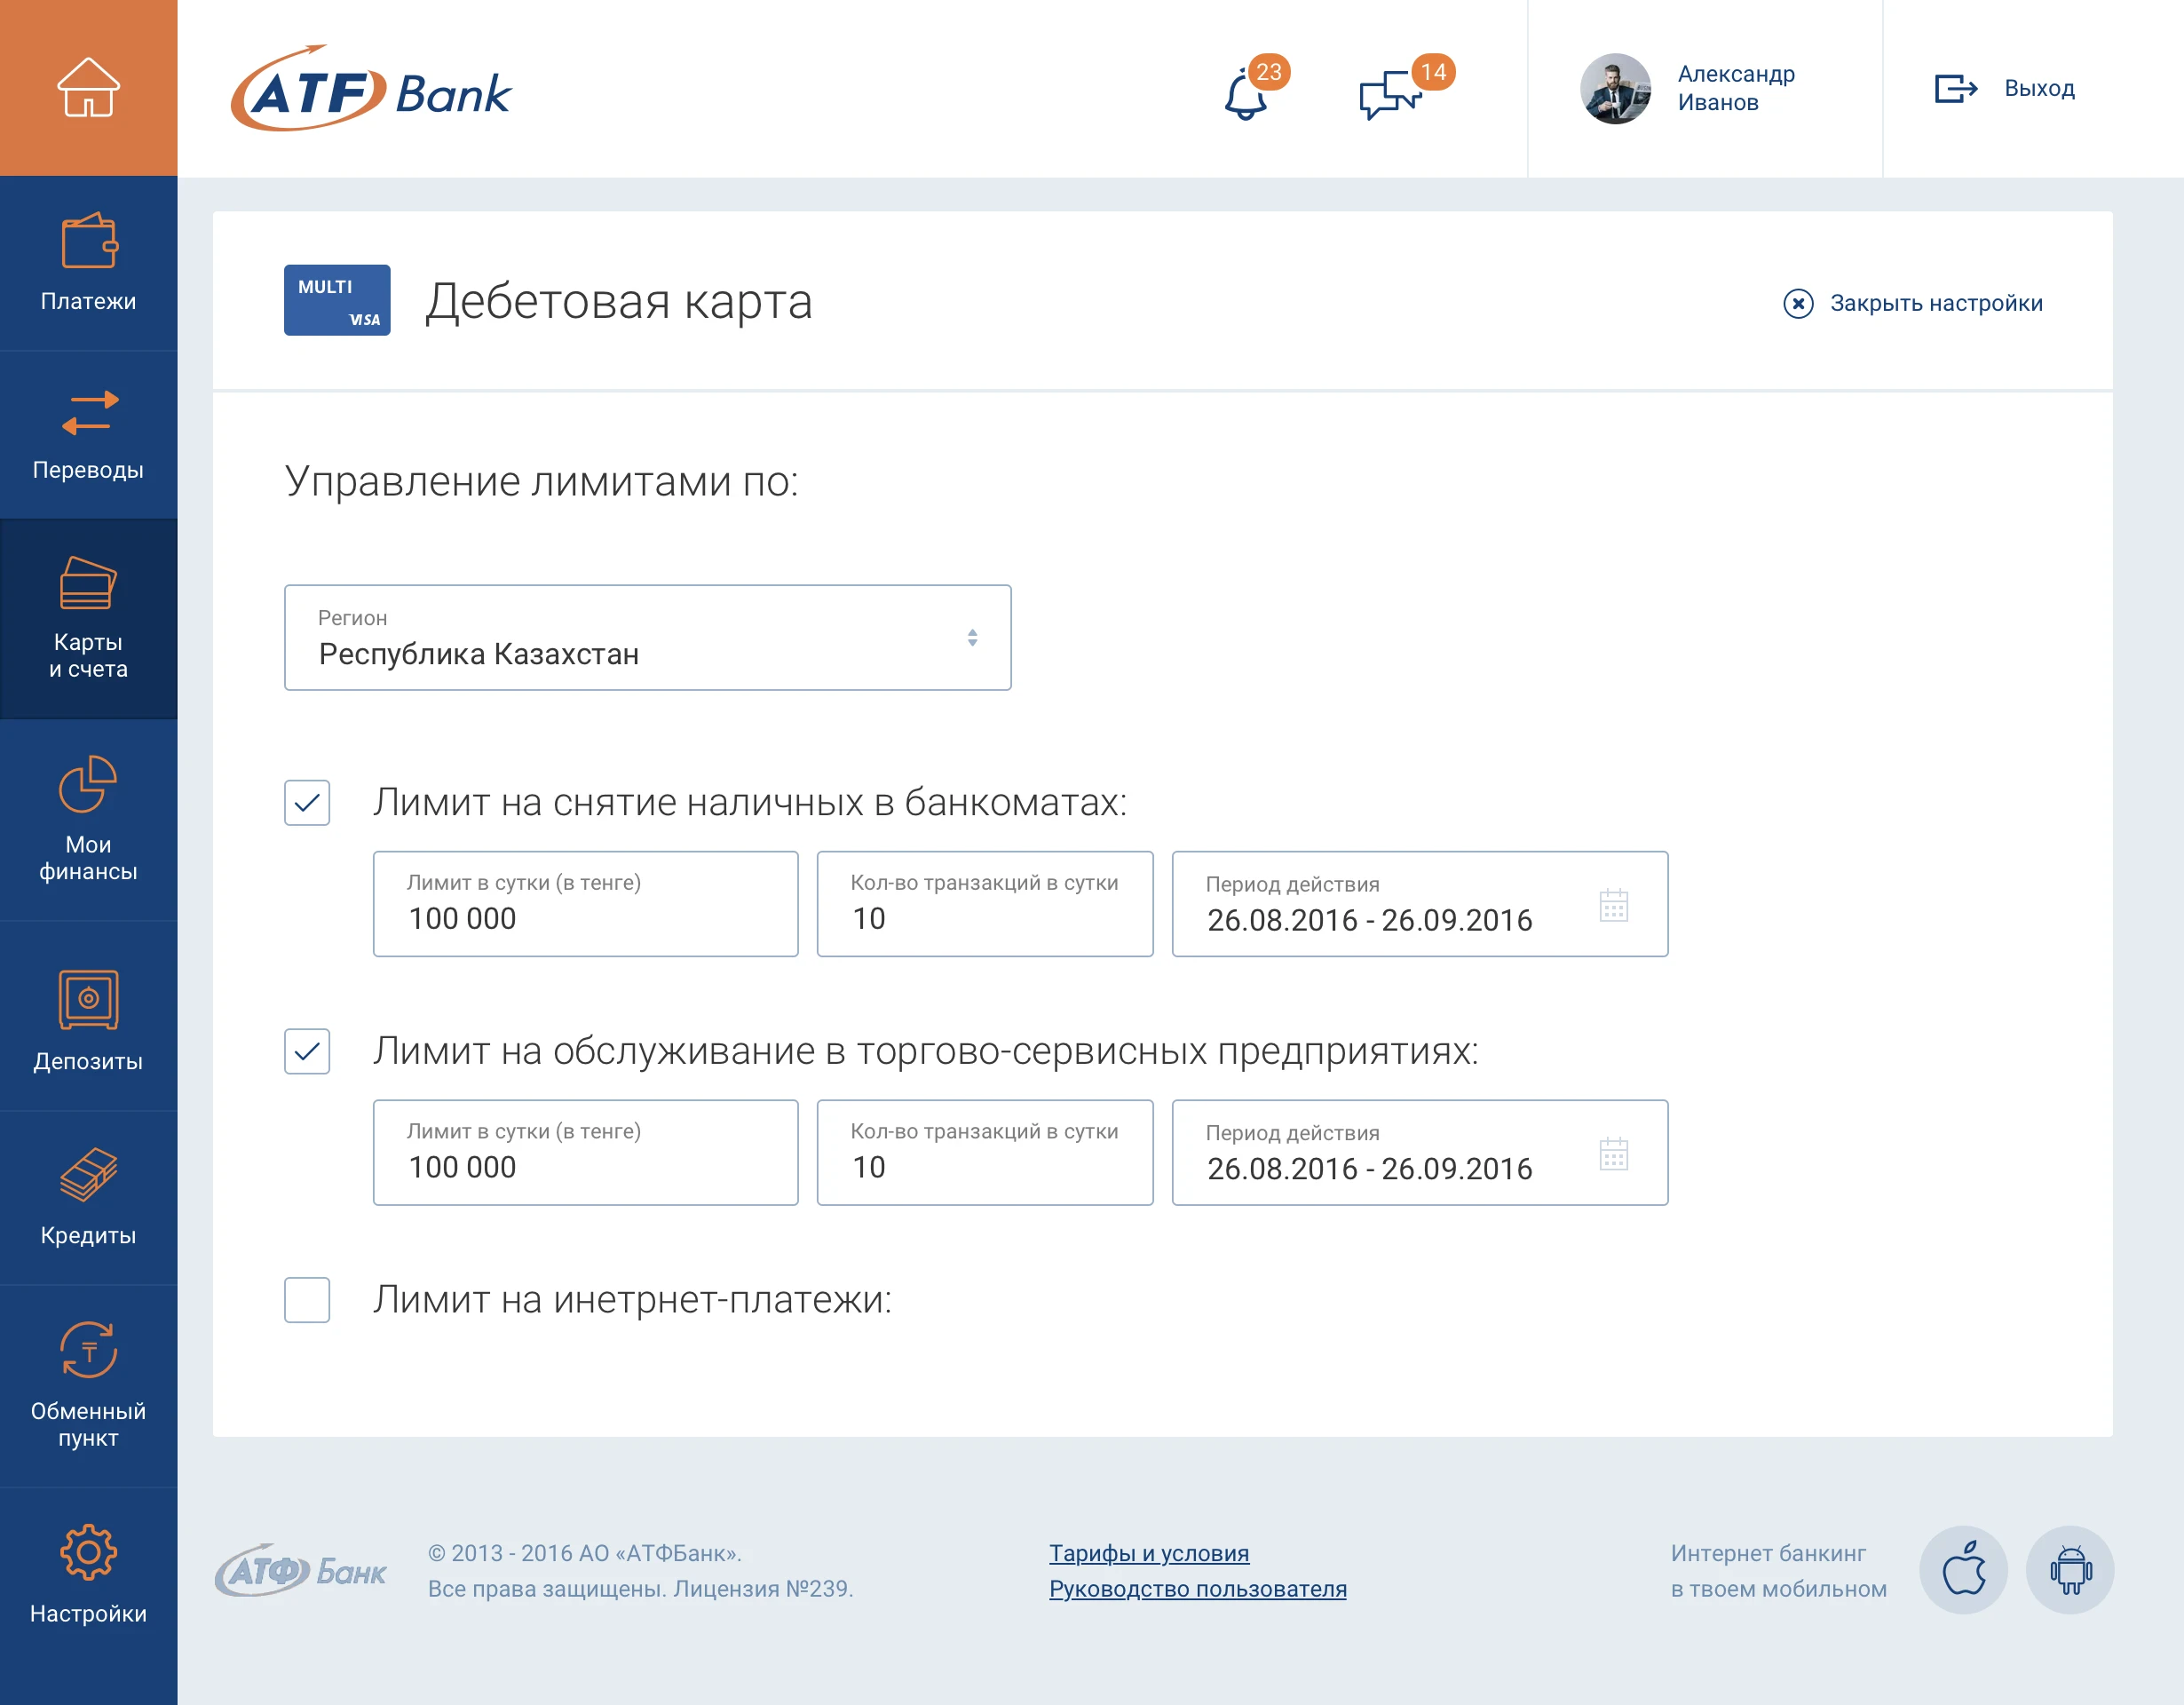Open the Тарифы и условия link
The height and width of the screenshot is (1705, 2184).
(x=1148, y=1553)
